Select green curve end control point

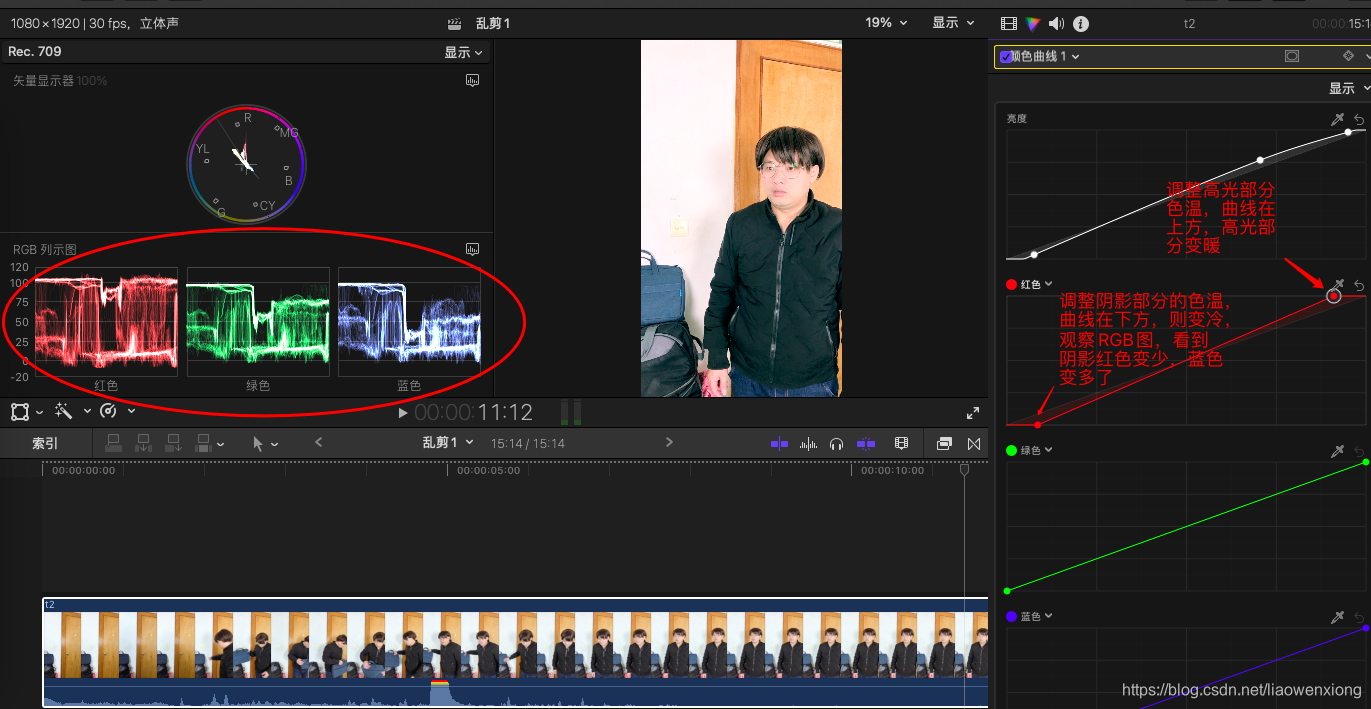pos(1365,462)
